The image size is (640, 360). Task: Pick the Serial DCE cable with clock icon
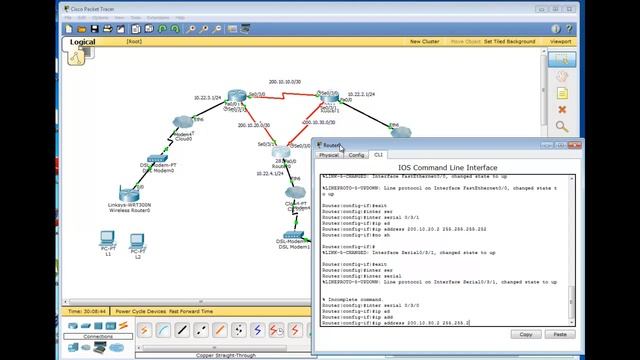[x=276, y=330]
